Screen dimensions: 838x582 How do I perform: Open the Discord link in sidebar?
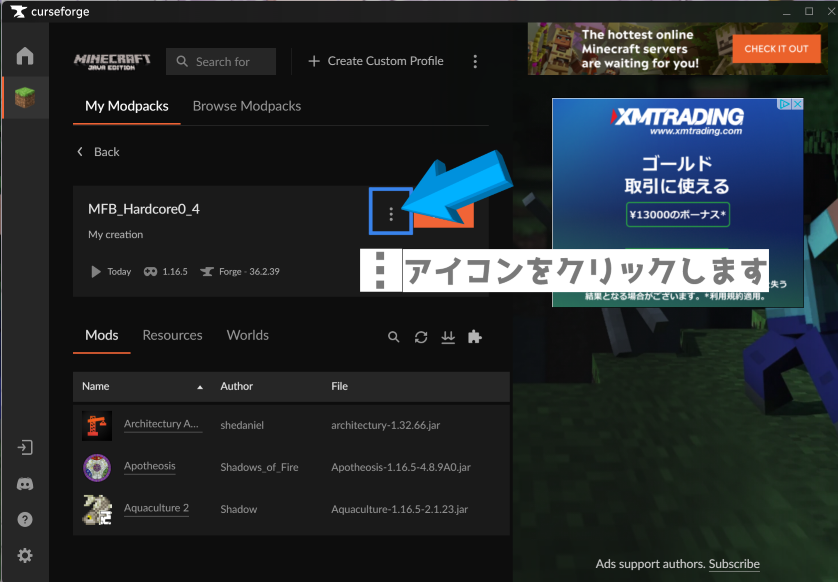pos(25,484)
